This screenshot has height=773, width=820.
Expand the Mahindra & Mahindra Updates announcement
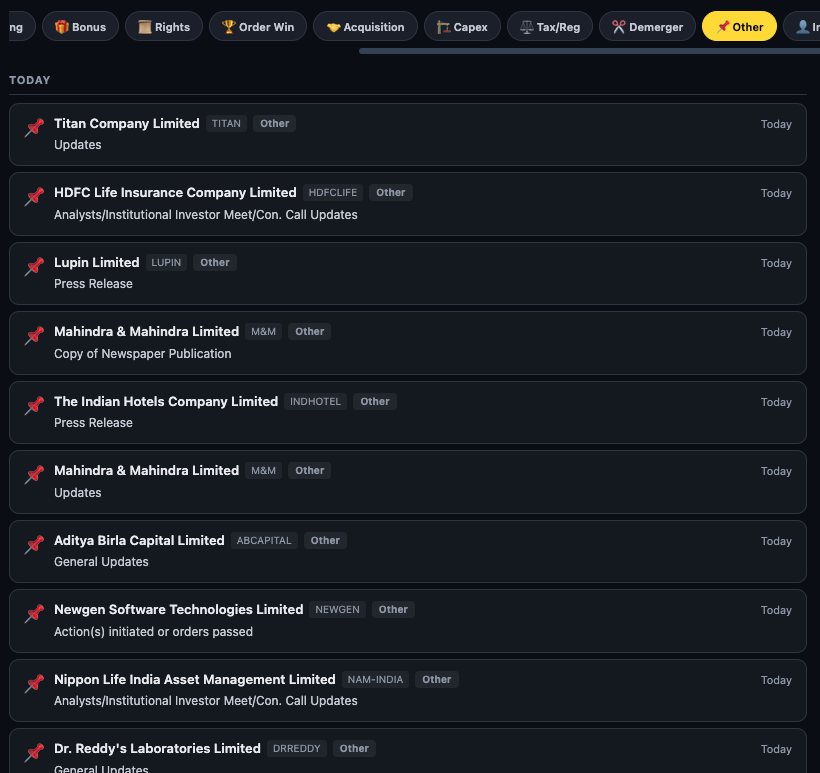(x=400, y=481)
